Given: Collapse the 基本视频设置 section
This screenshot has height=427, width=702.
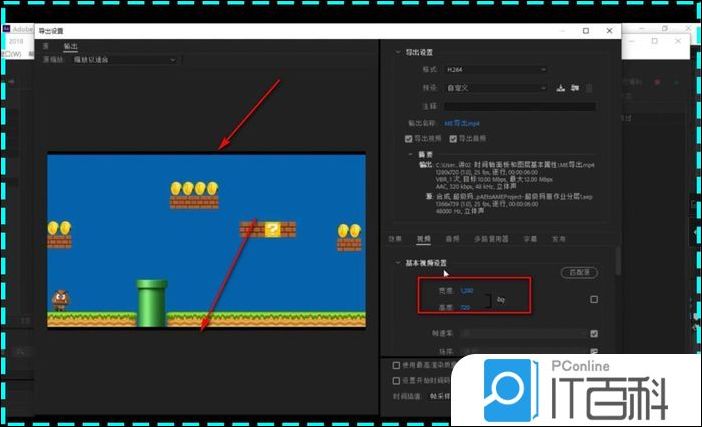Looking at the screenshot, I should (398, 263).
